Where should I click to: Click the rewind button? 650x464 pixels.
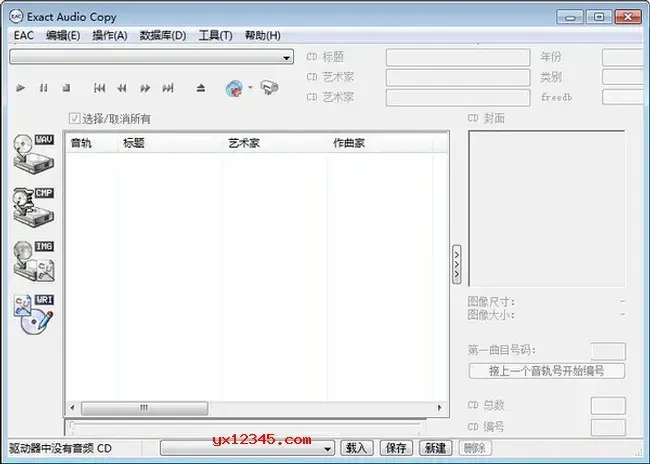tap(122, 88)
